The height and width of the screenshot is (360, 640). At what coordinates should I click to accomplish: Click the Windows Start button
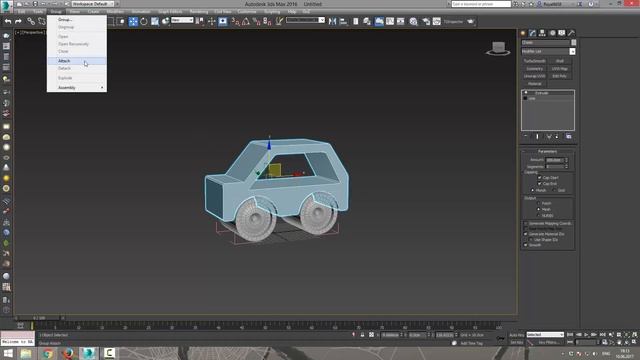coord(8,353)
